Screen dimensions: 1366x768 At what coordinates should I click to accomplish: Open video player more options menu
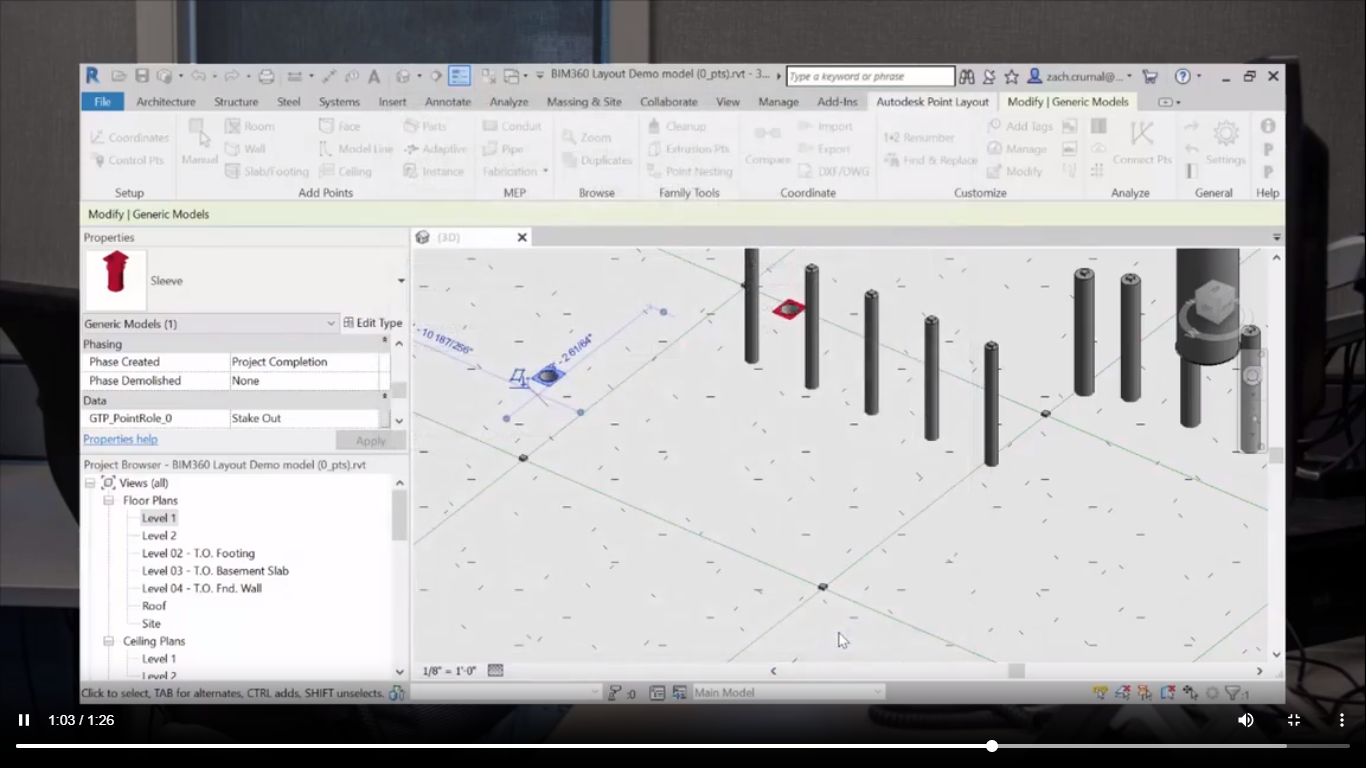[1341, 720]
